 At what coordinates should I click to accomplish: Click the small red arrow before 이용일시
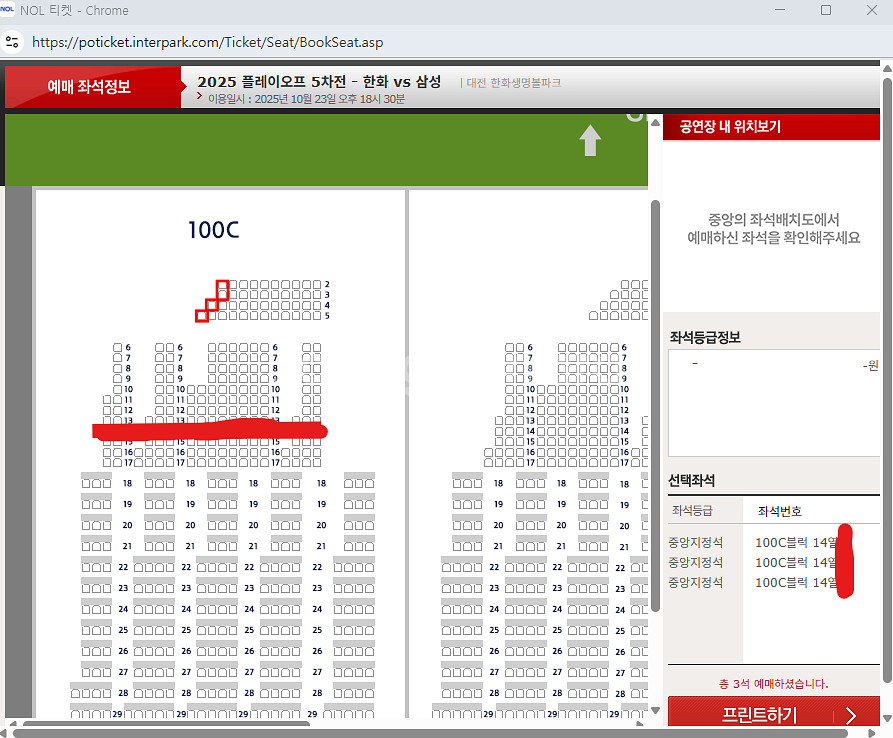point(200,96)
